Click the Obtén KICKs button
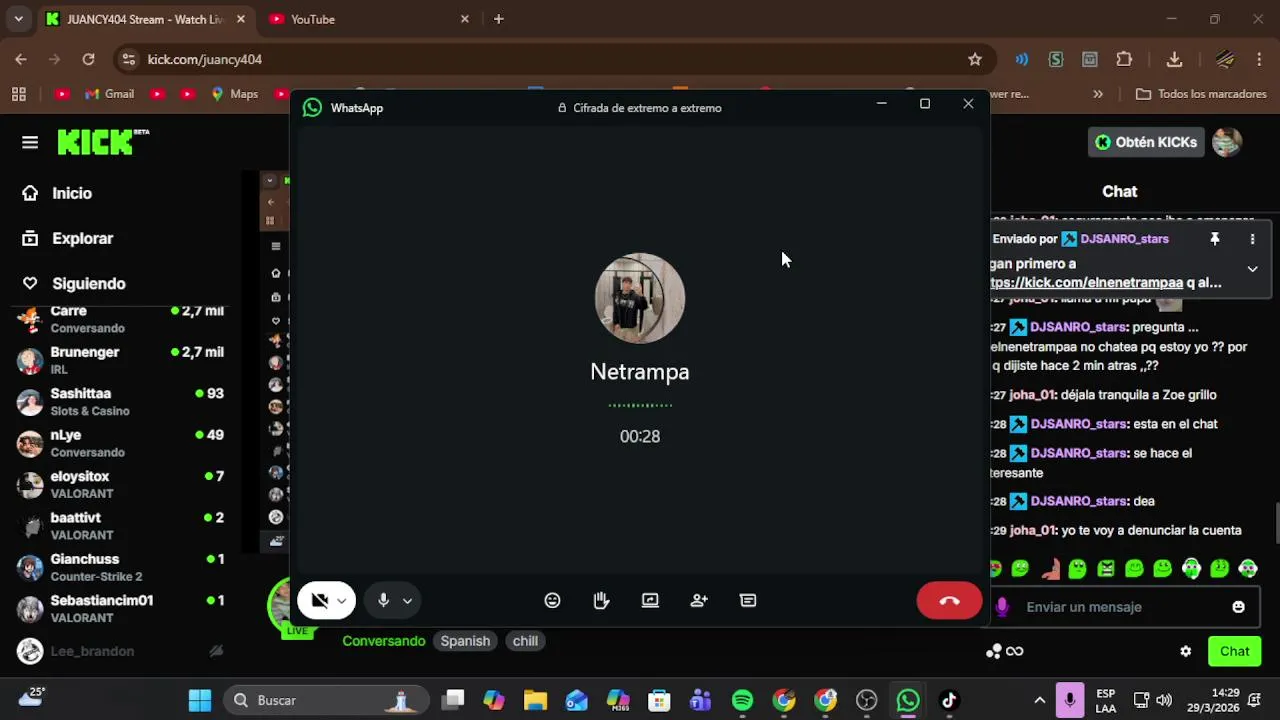 [1146, 142]
